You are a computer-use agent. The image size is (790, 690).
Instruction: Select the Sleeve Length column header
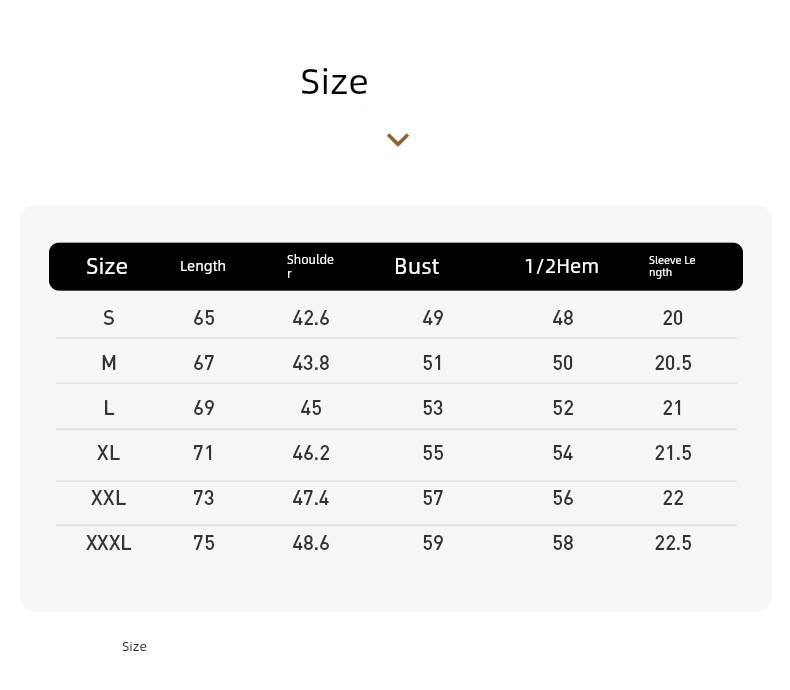click(672, 266)
